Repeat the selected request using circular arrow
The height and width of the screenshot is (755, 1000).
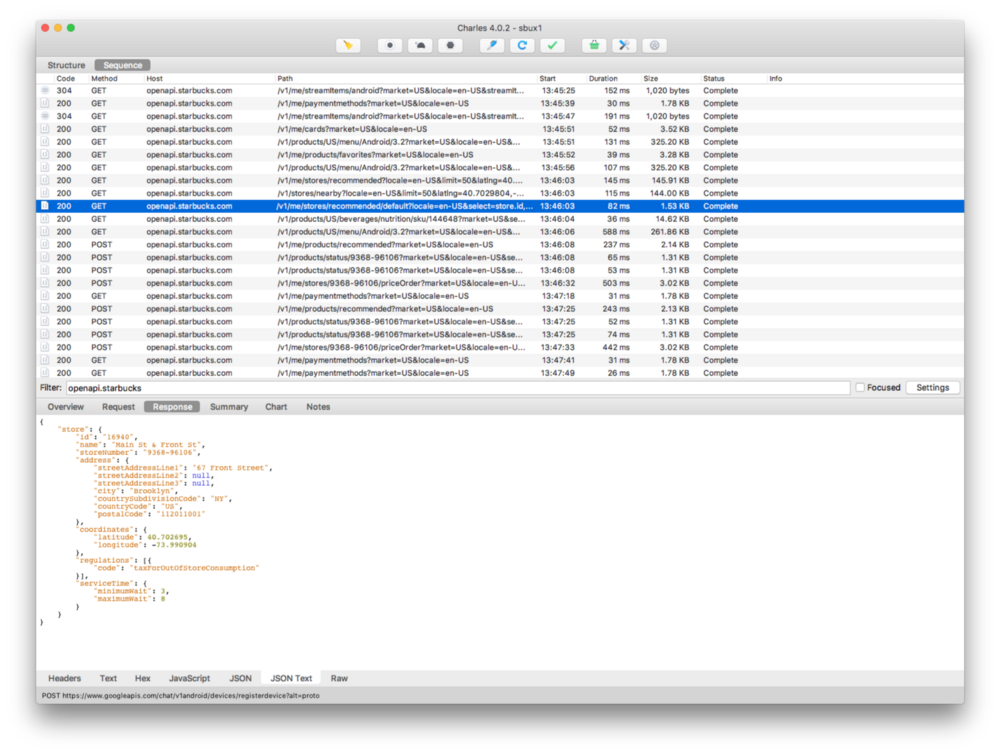click(522, 45)
